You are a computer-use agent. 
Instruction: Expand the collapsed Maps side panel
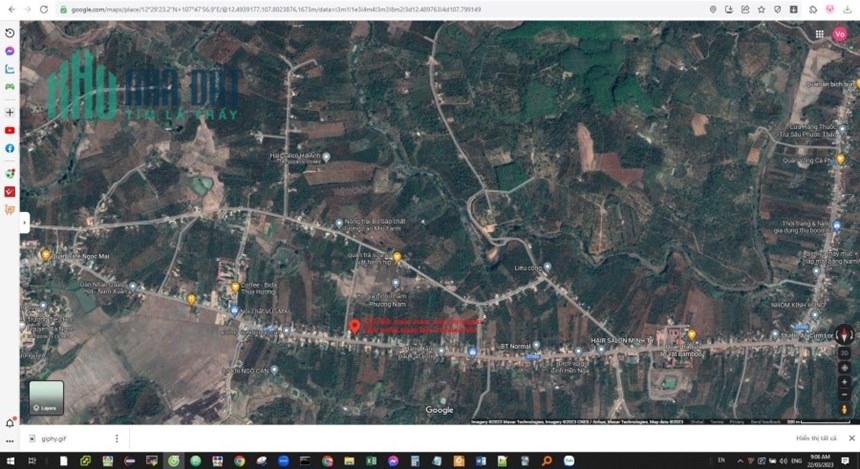(25, 223)
